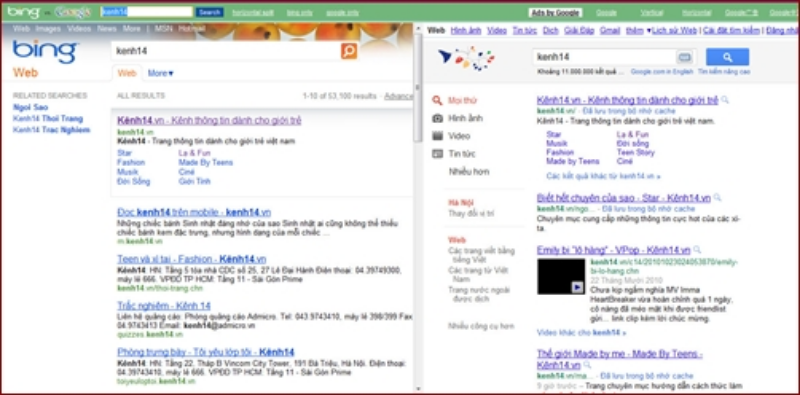800x395 pixels.
Task: Click preview magnifier beside Biết hết chuyện của sao result
Action: click(717, 198)
